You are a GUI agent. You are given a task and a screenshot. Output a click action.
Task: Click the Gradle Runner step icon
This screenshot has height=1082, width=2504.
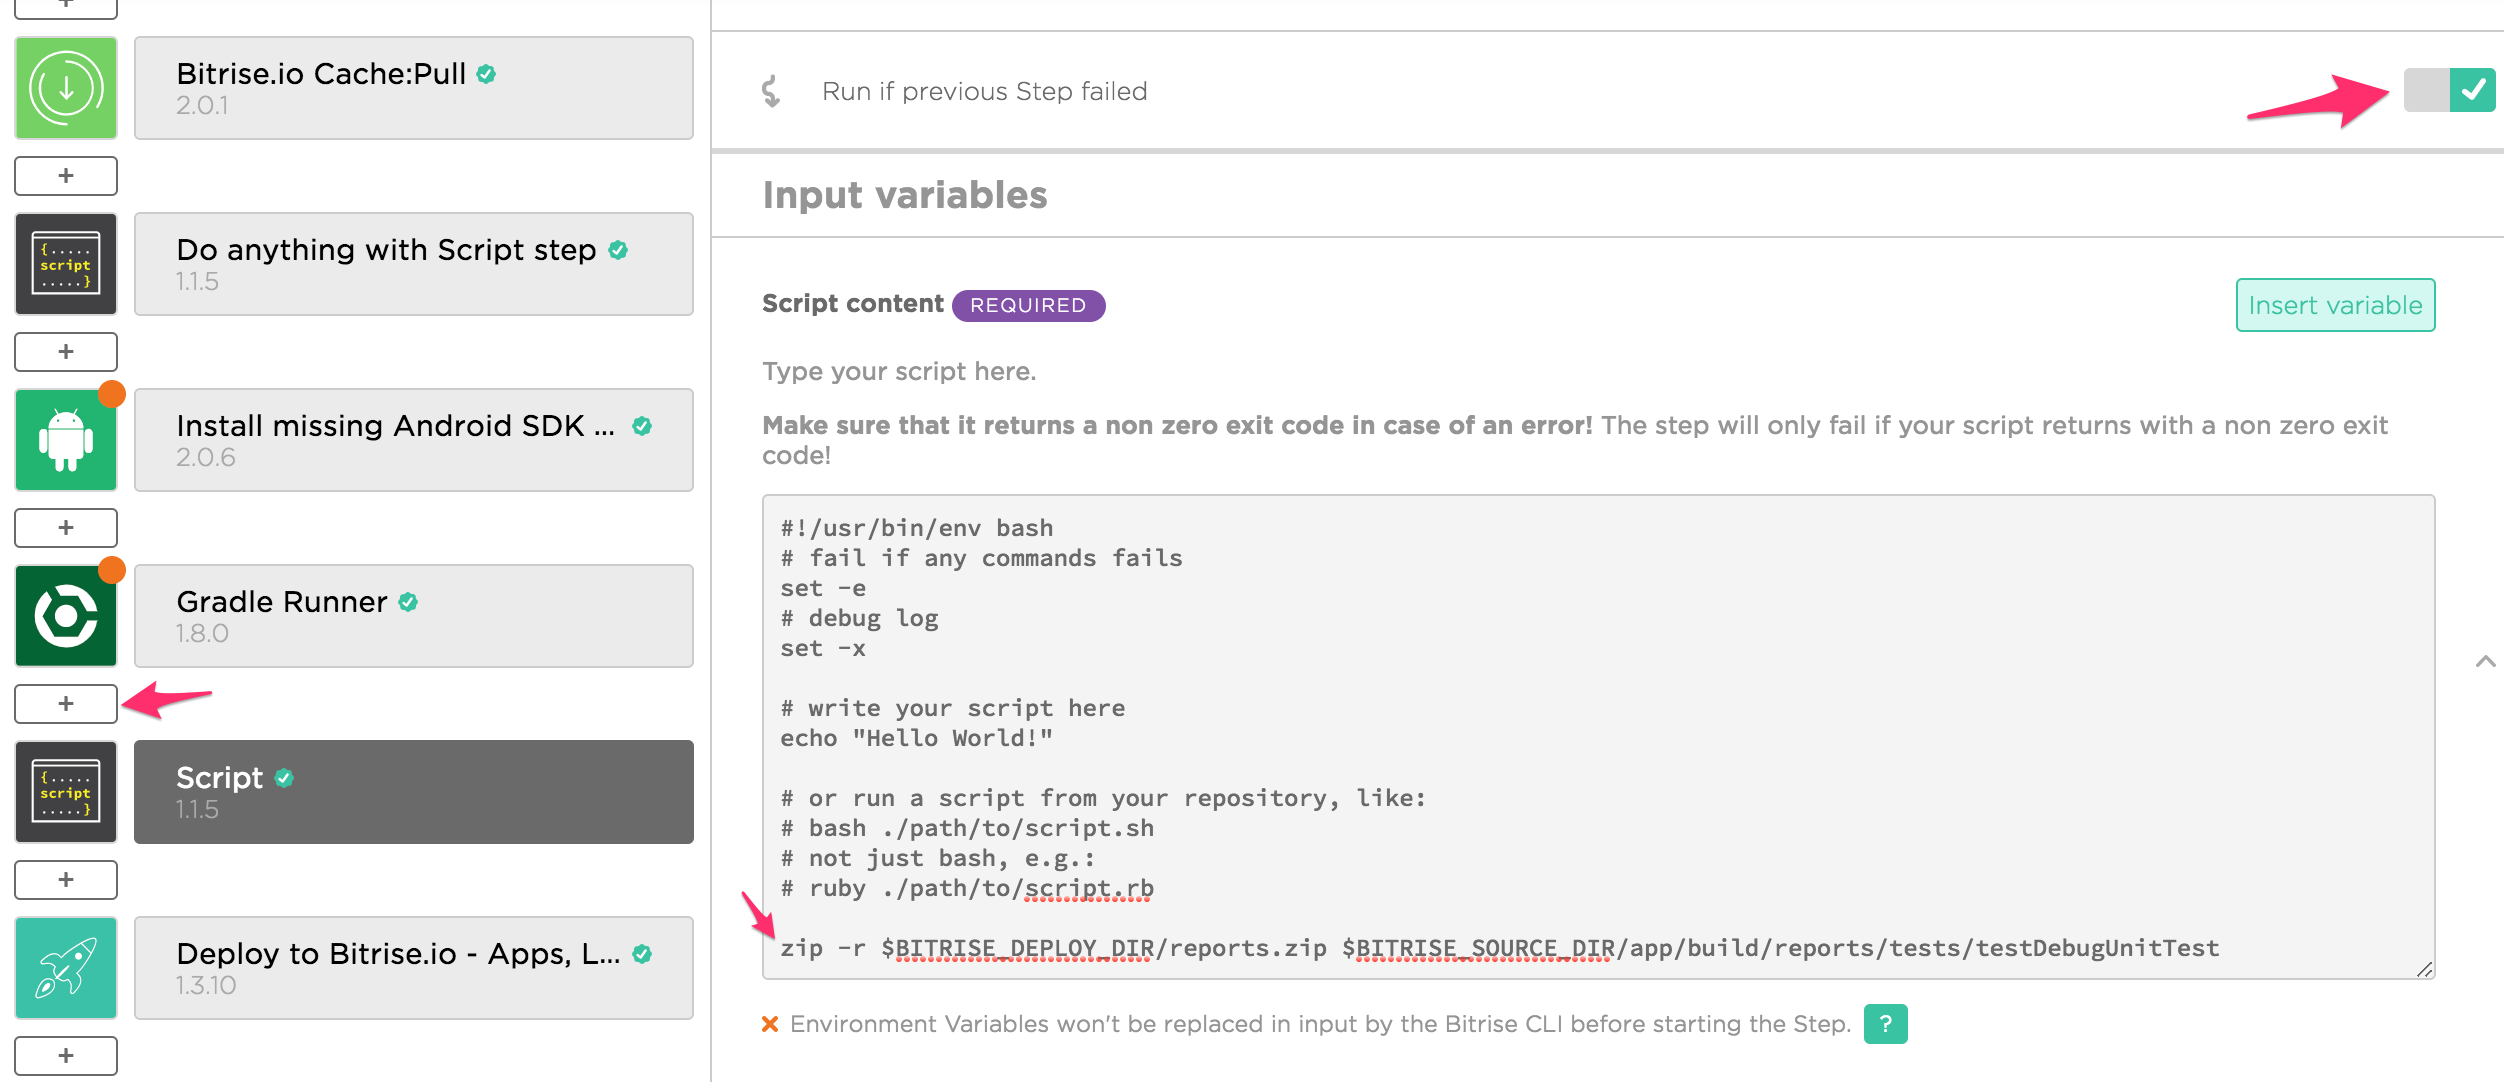pos(66,616)
